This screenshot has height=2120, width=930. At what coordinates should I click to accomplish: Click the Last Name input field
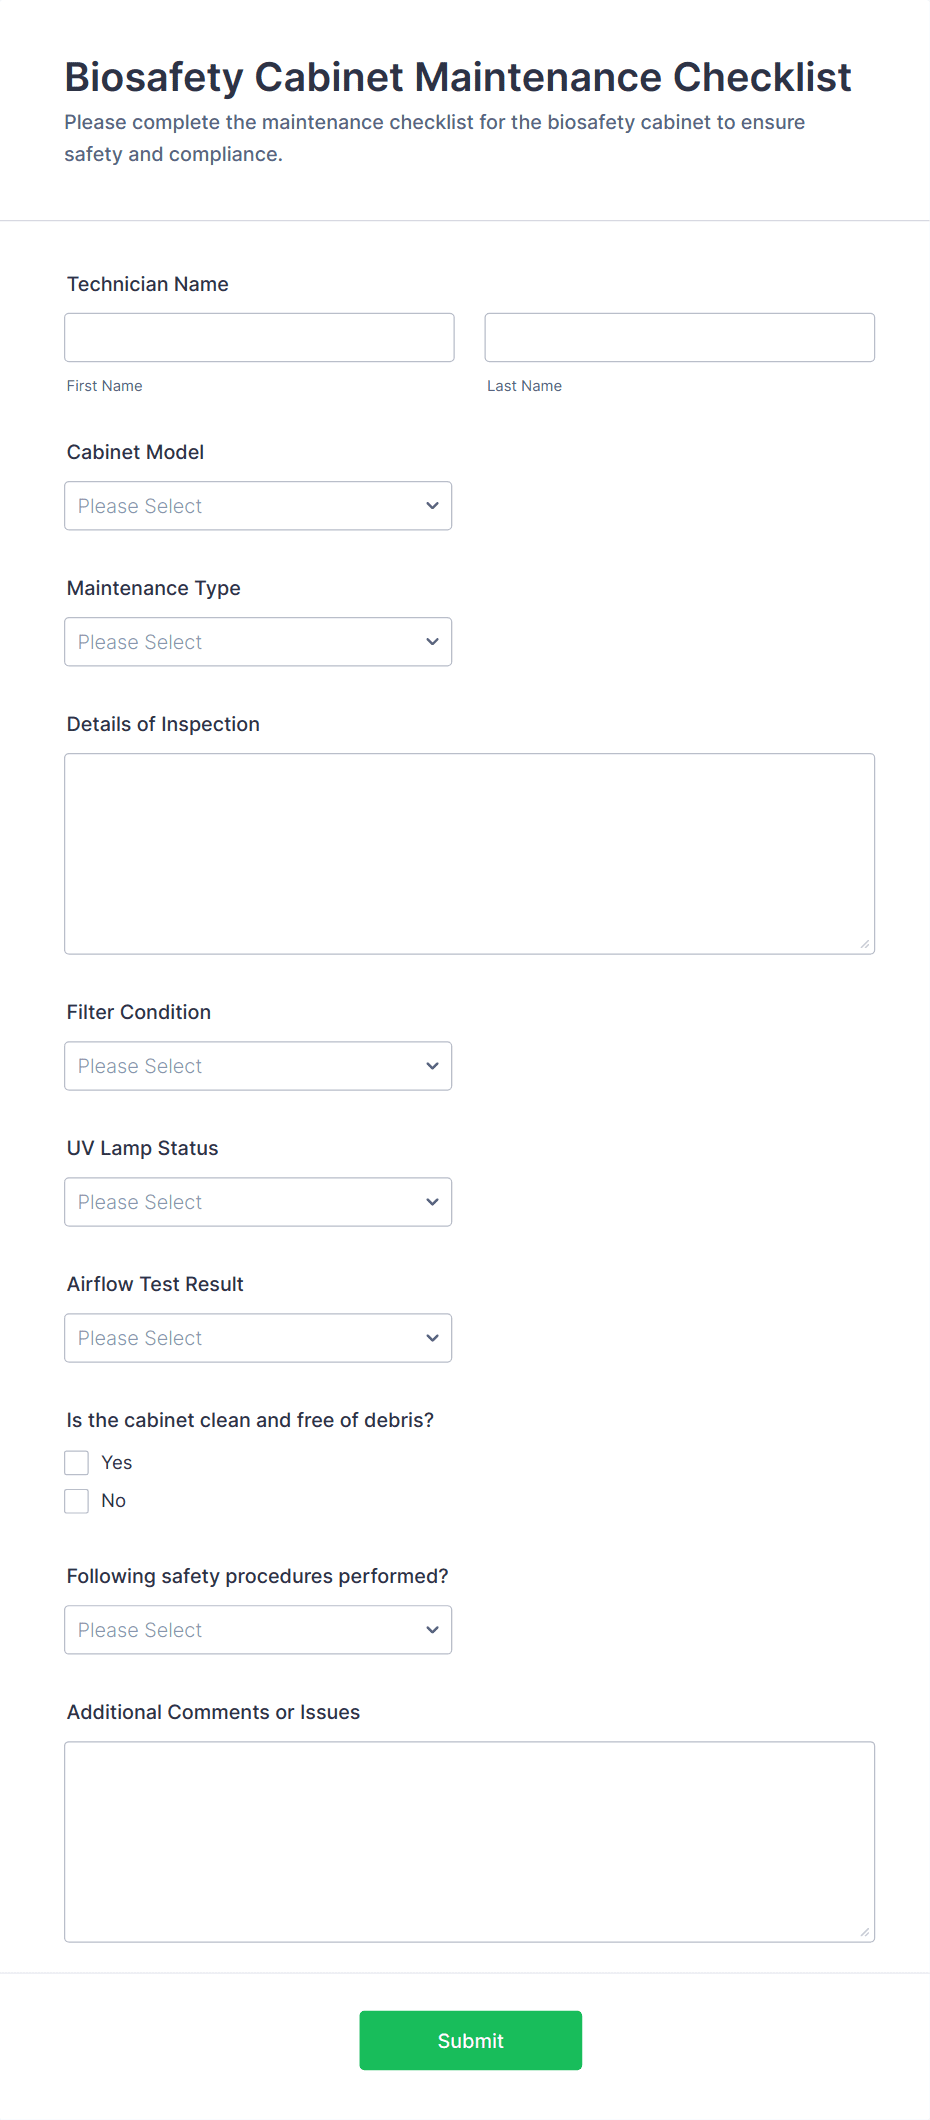pyautogui.click(x=679, y=338)
